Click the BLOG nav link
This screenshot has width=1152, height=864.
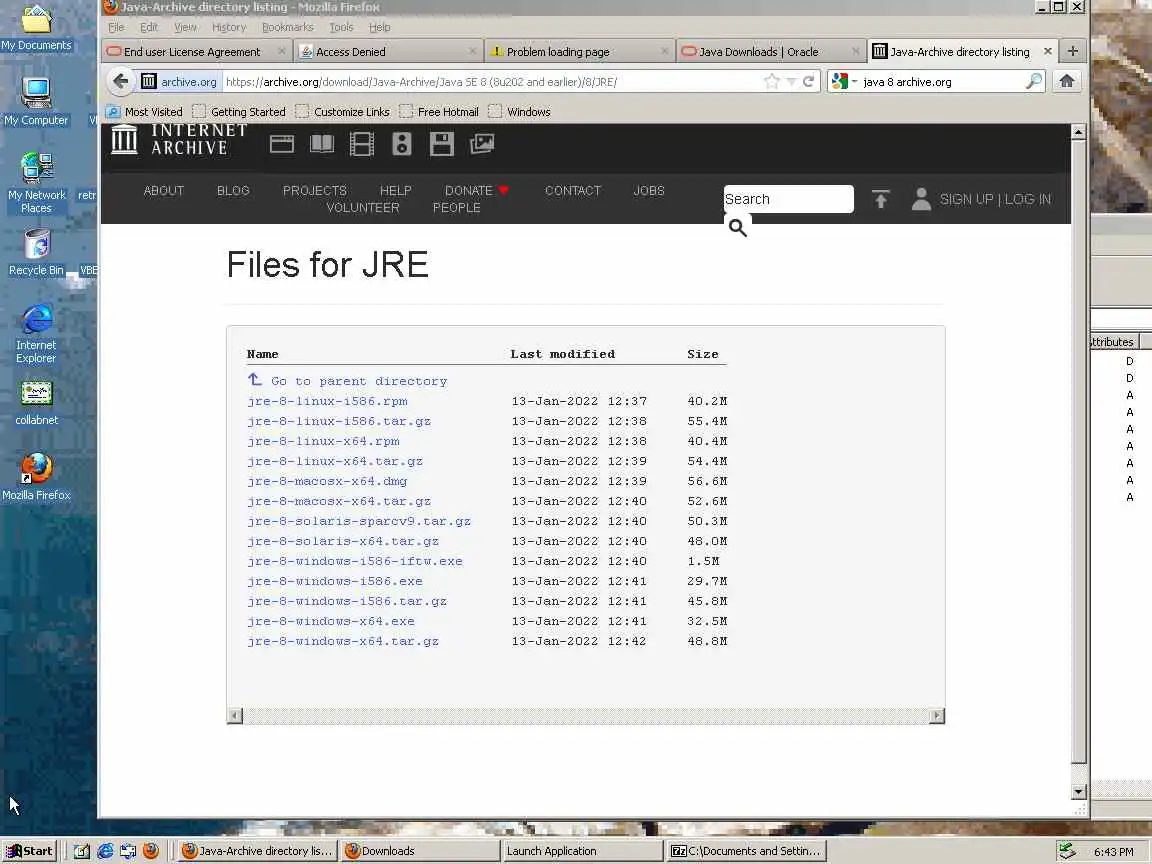point(233,190)
